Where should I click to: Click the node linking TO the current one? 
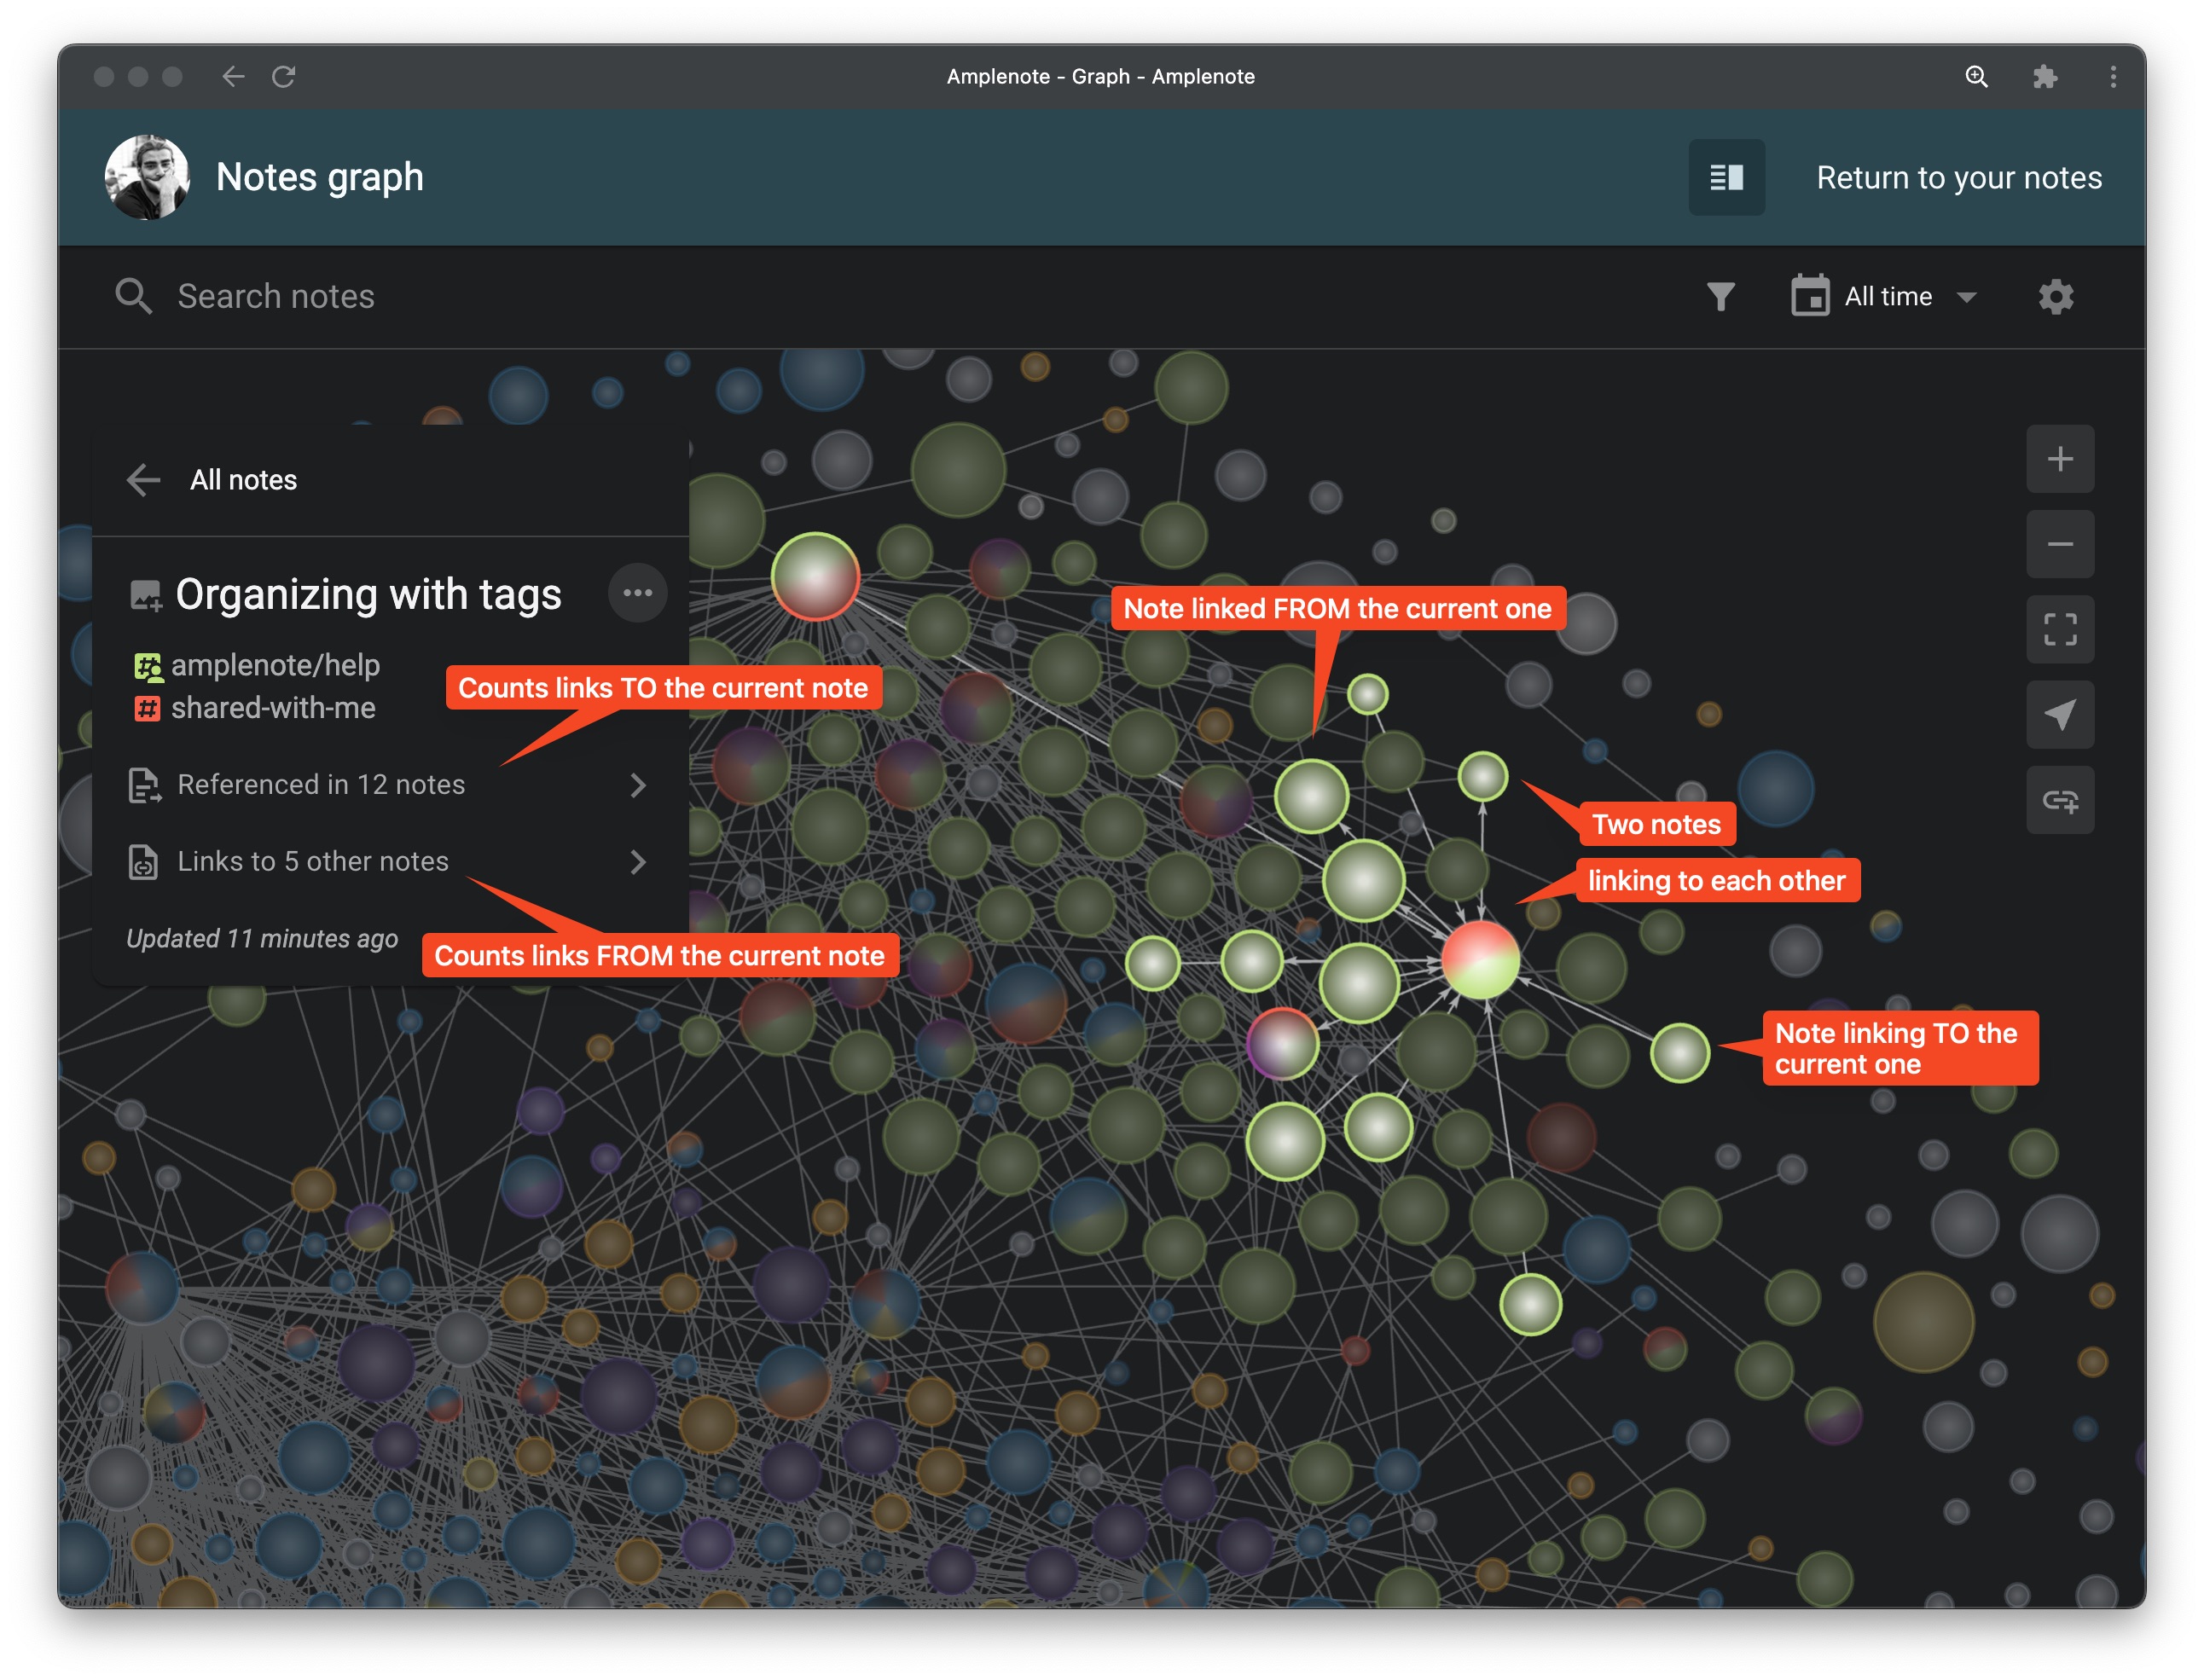pos(1679,1052)
